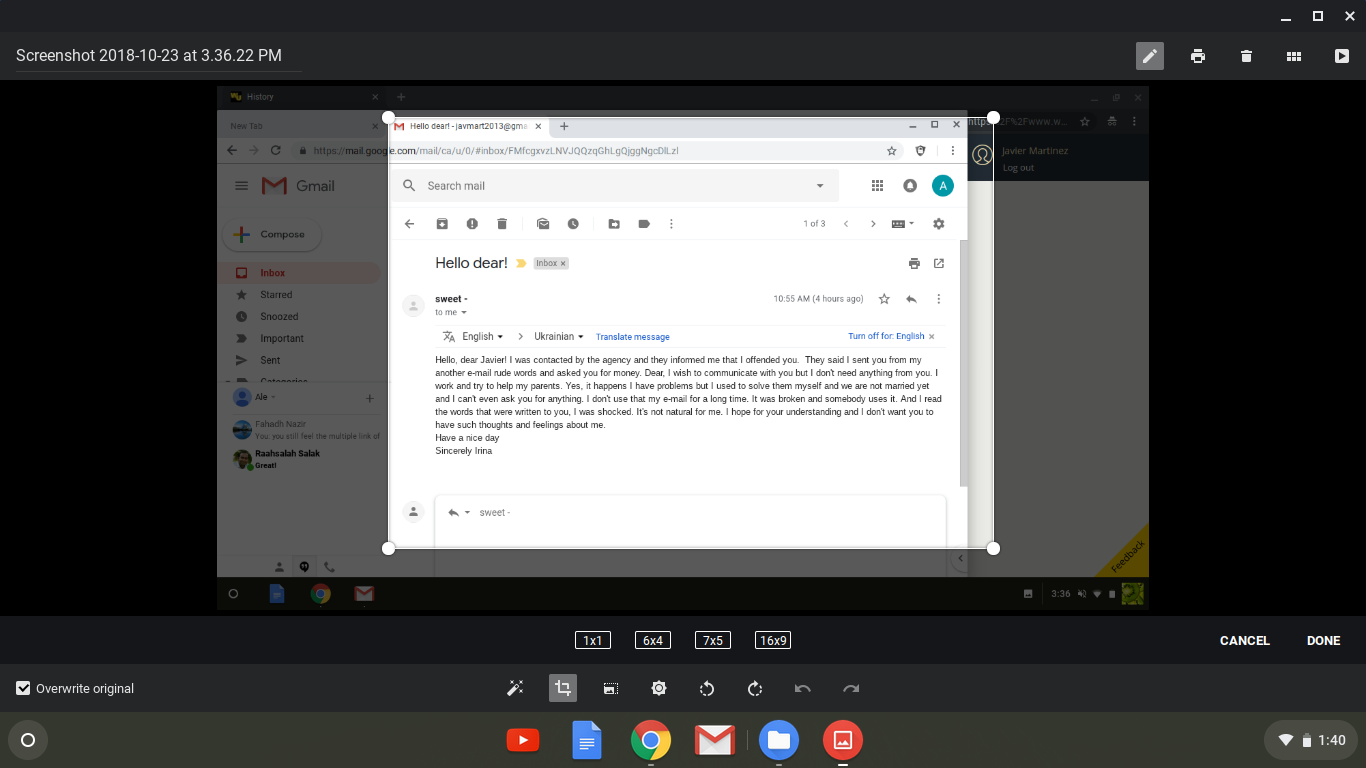Open the system status tray showing 1:40

tap(1311, 740)
